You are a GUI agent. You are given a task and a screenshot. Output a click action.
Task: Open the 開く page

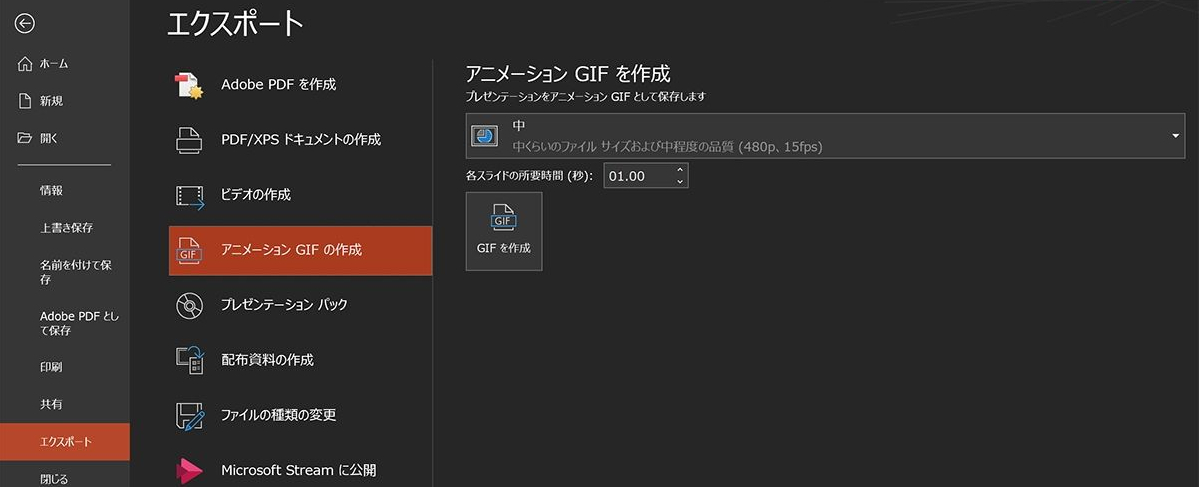[65, 138]
